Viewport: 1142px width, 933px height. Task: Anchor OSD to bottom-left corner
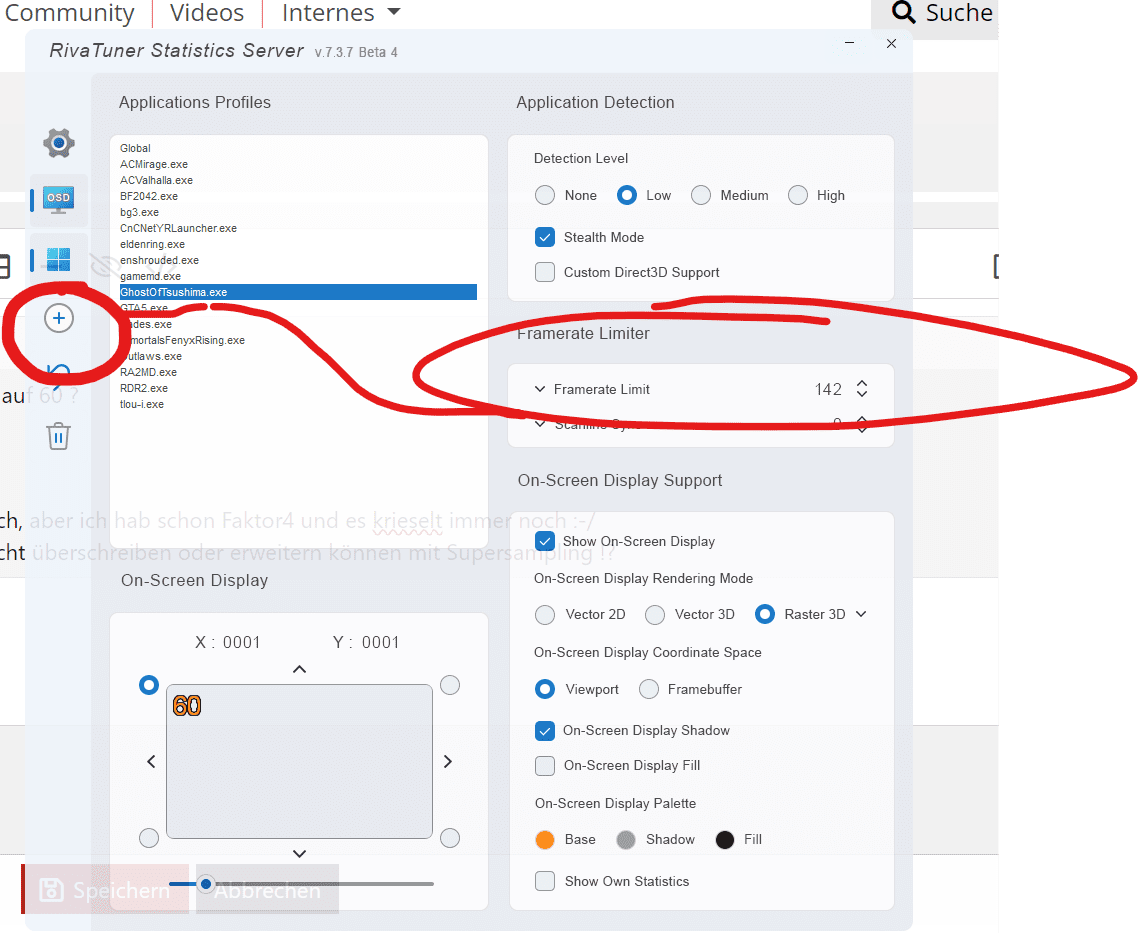coord(149,838)
